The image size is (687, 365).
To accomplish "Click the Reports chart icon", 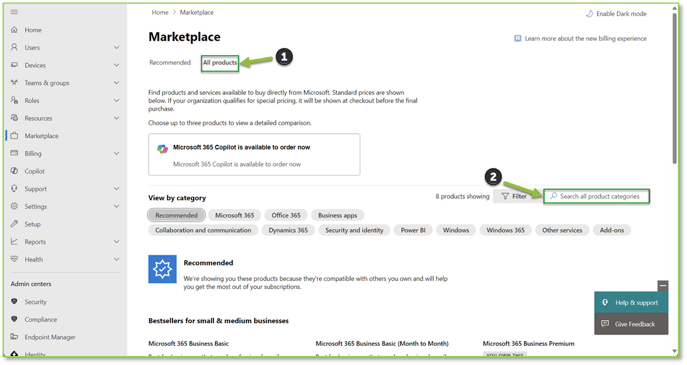I will pos(14,241).
